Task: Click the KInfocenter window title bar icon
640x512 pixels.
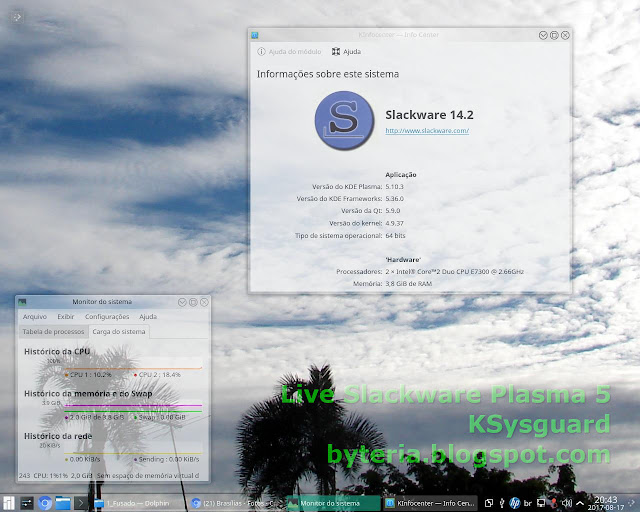Action: [x=255, y=35]
